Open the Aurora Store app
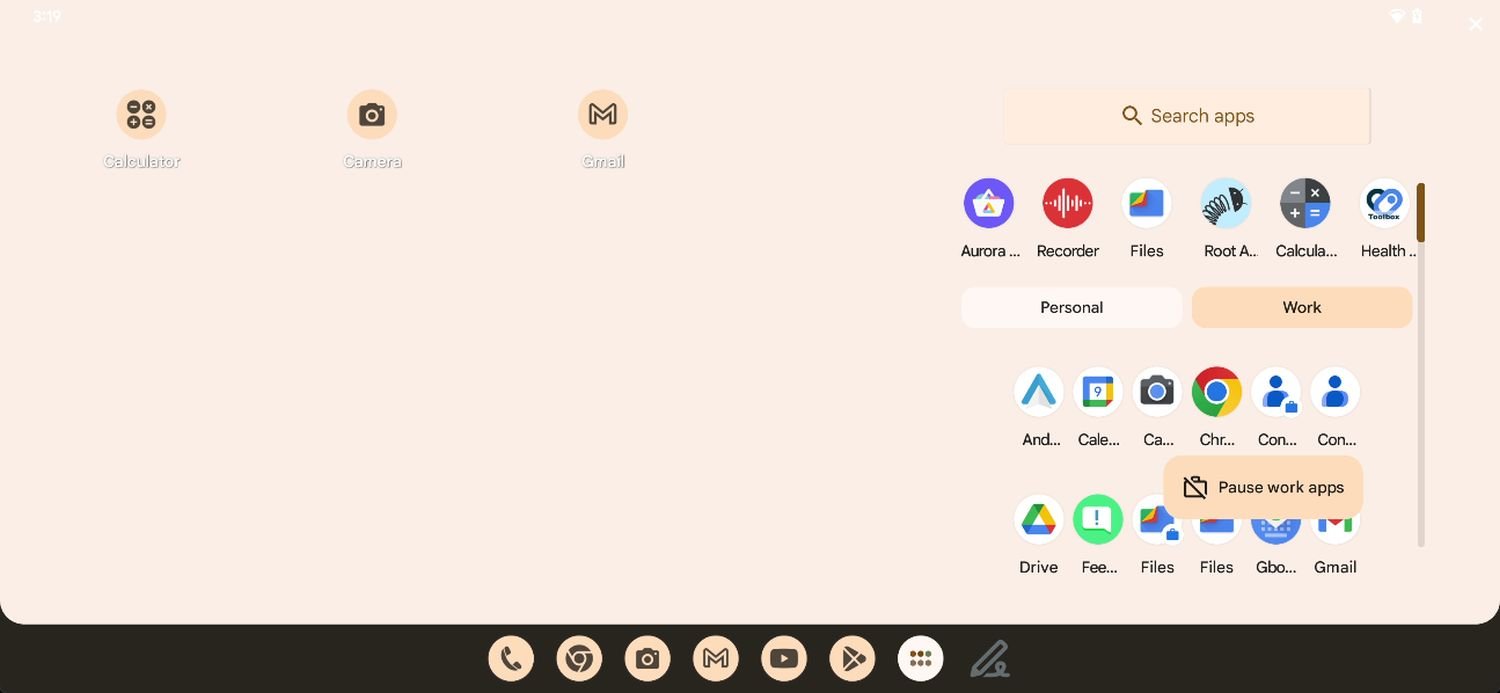The height and width of the screenshot is (693, 1500). click(988, 204)
